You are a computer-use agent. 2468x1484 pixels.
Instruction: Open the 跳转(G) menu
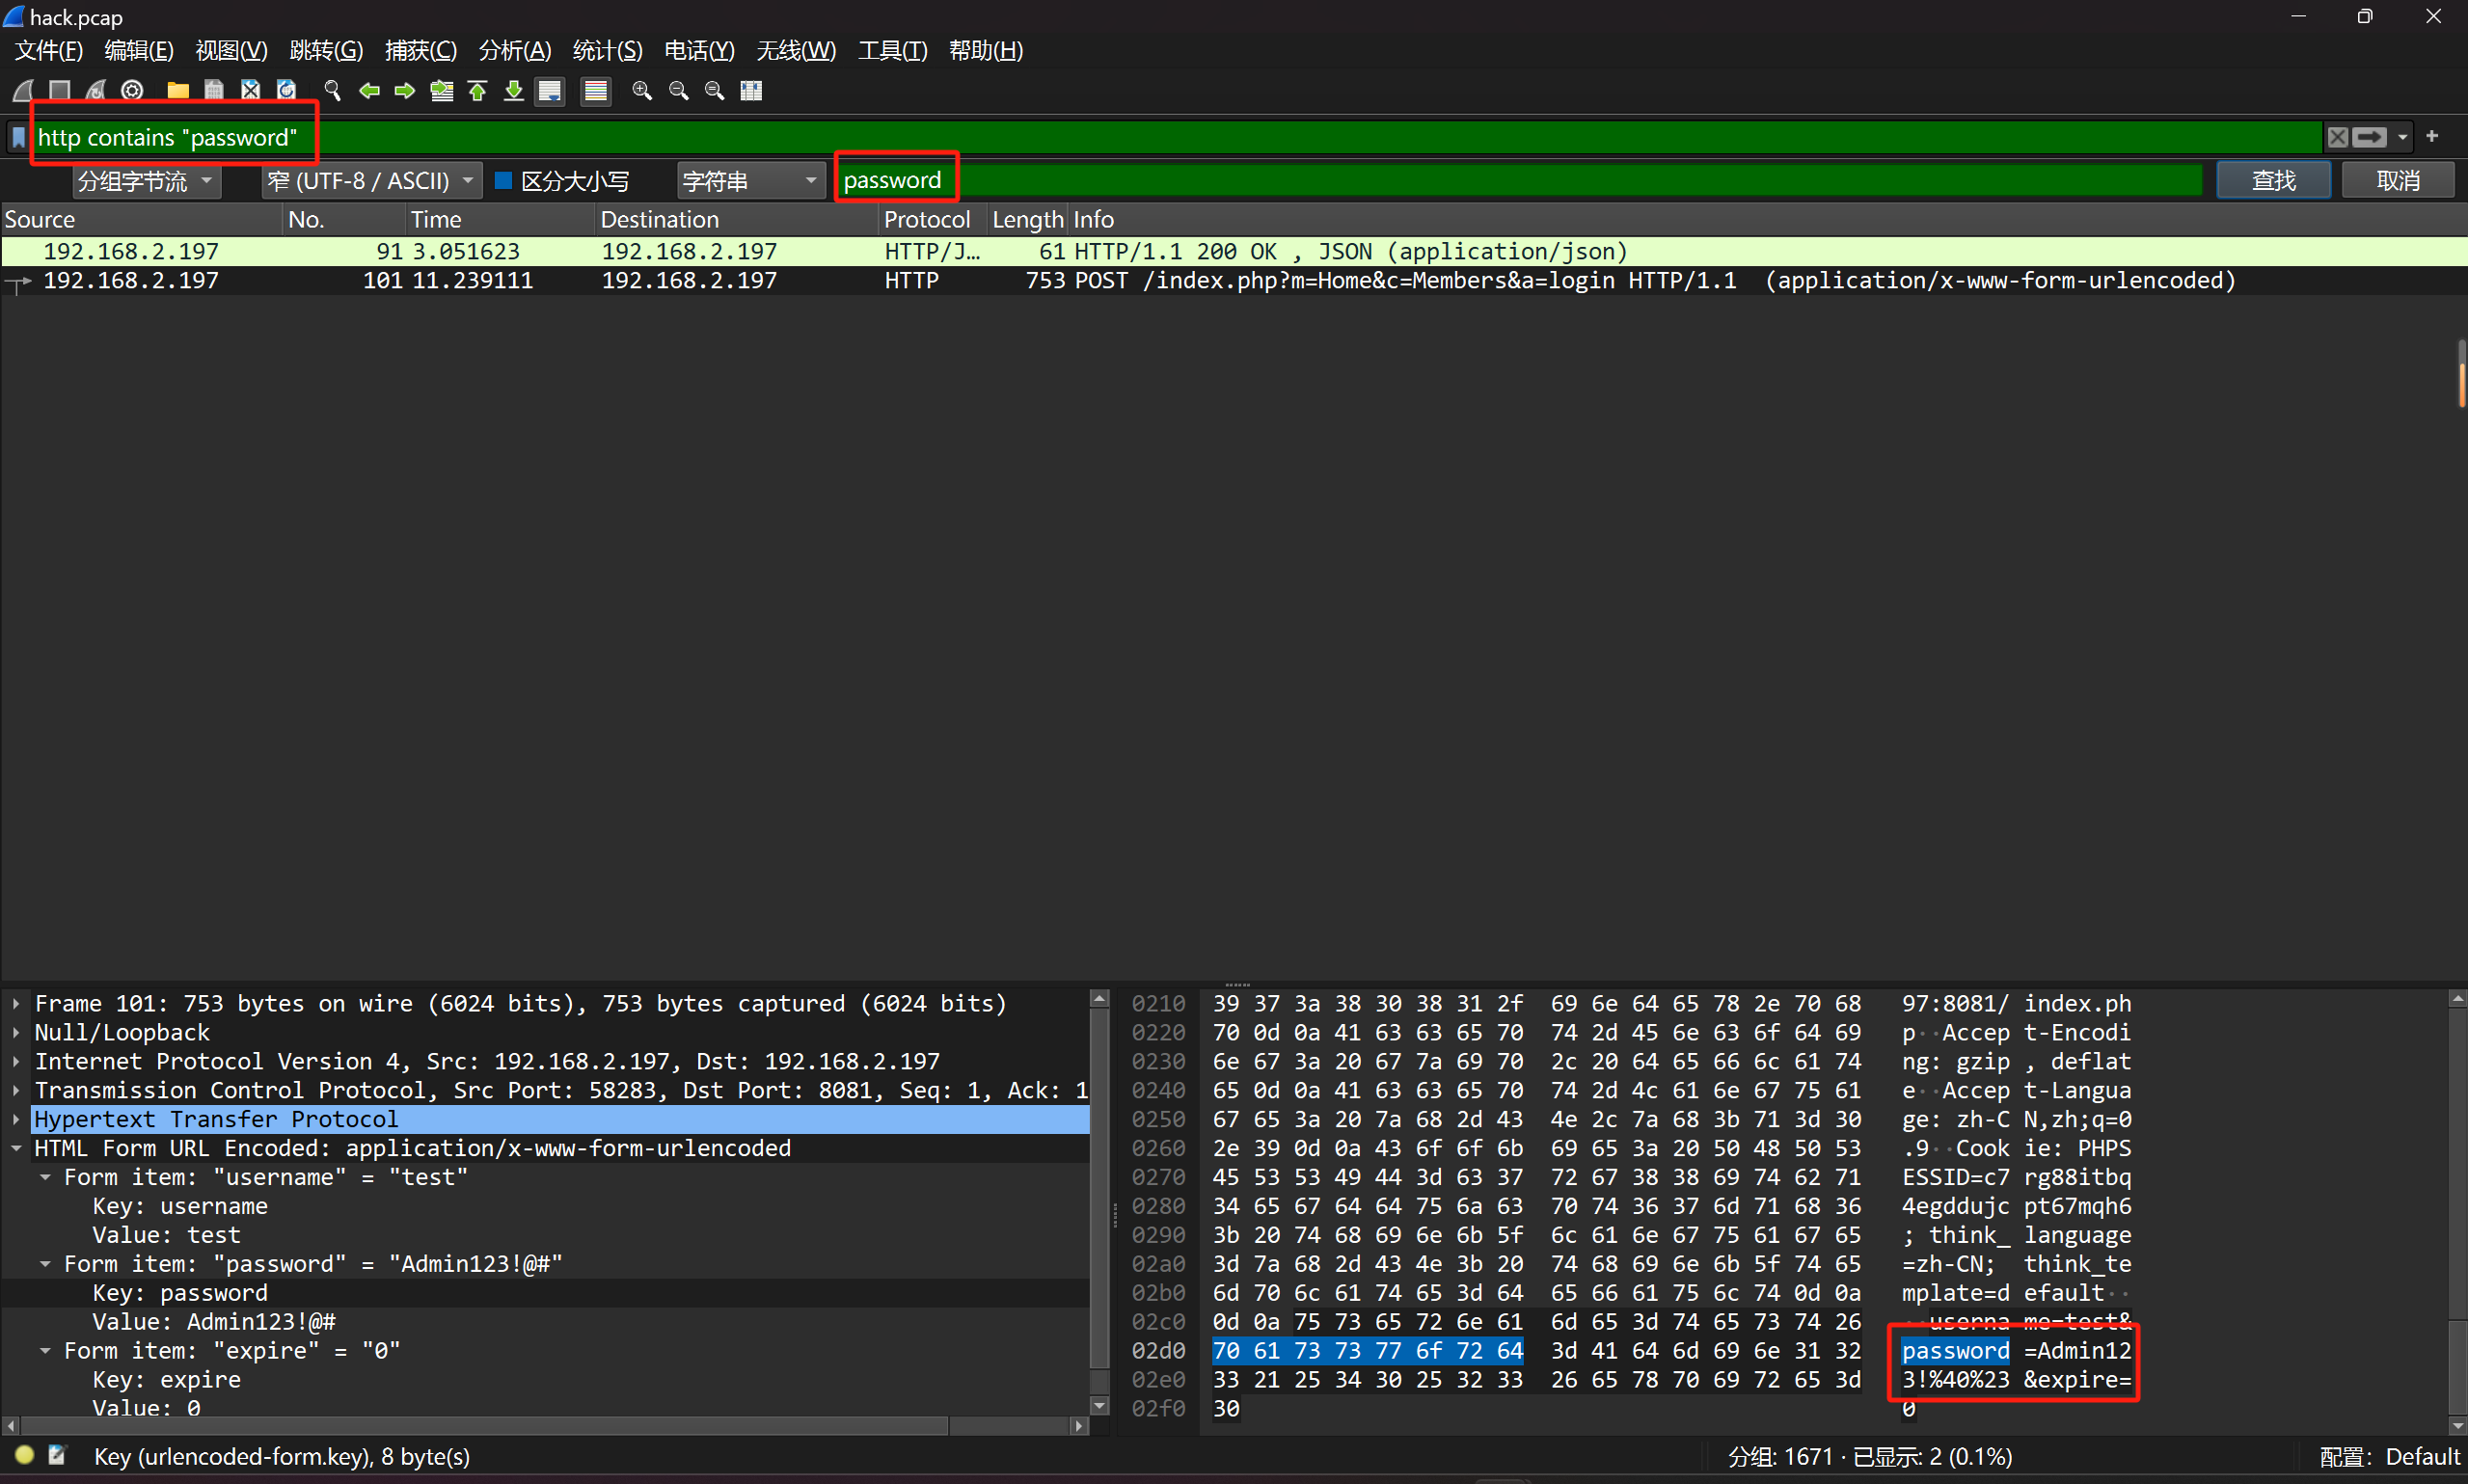pyautogui.click(x=326, y=51)
